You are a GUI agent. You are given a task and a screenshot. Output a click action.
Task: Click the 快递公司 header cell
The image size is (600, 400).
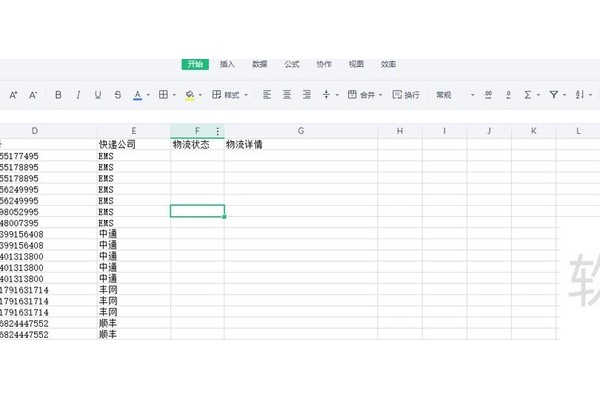click(134, 144)
